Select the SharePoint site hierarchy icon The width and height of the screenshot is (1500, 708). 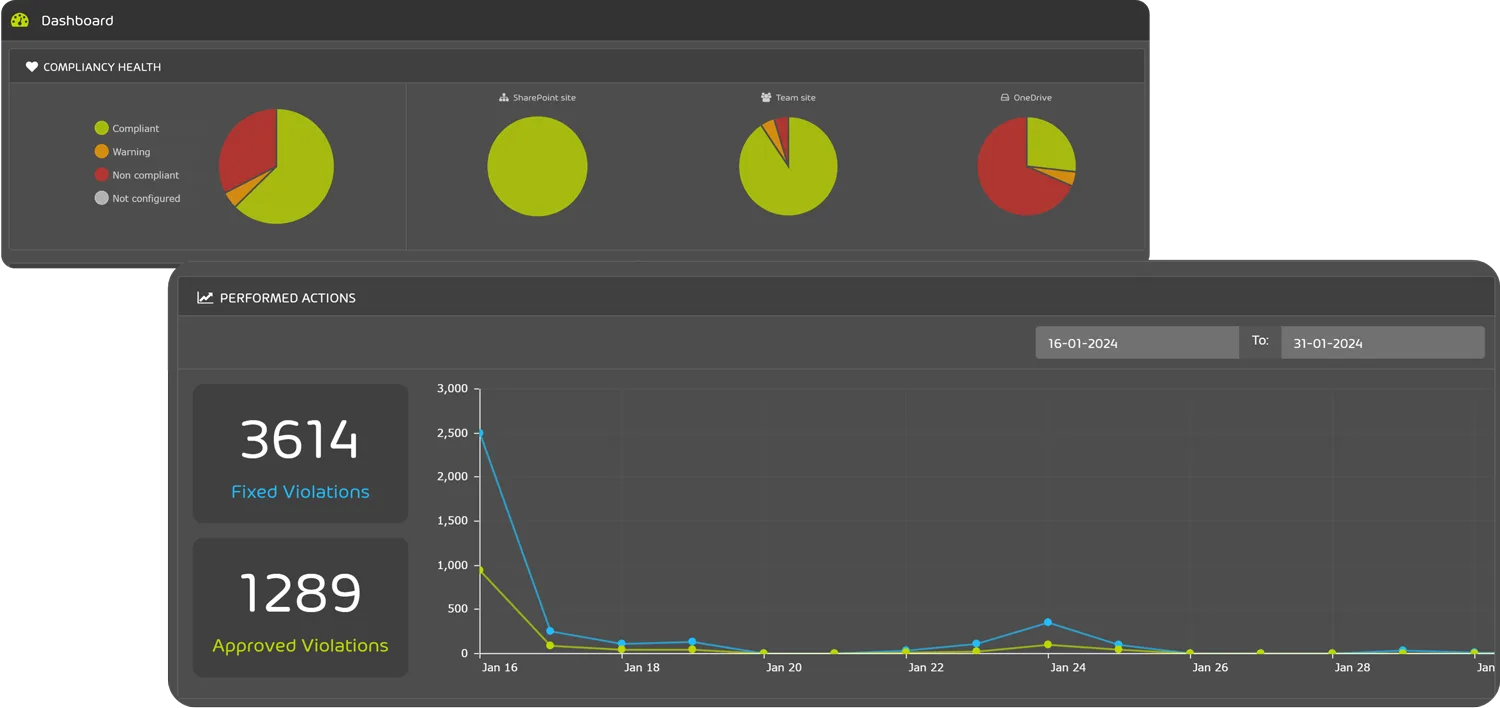coord(502,97)
